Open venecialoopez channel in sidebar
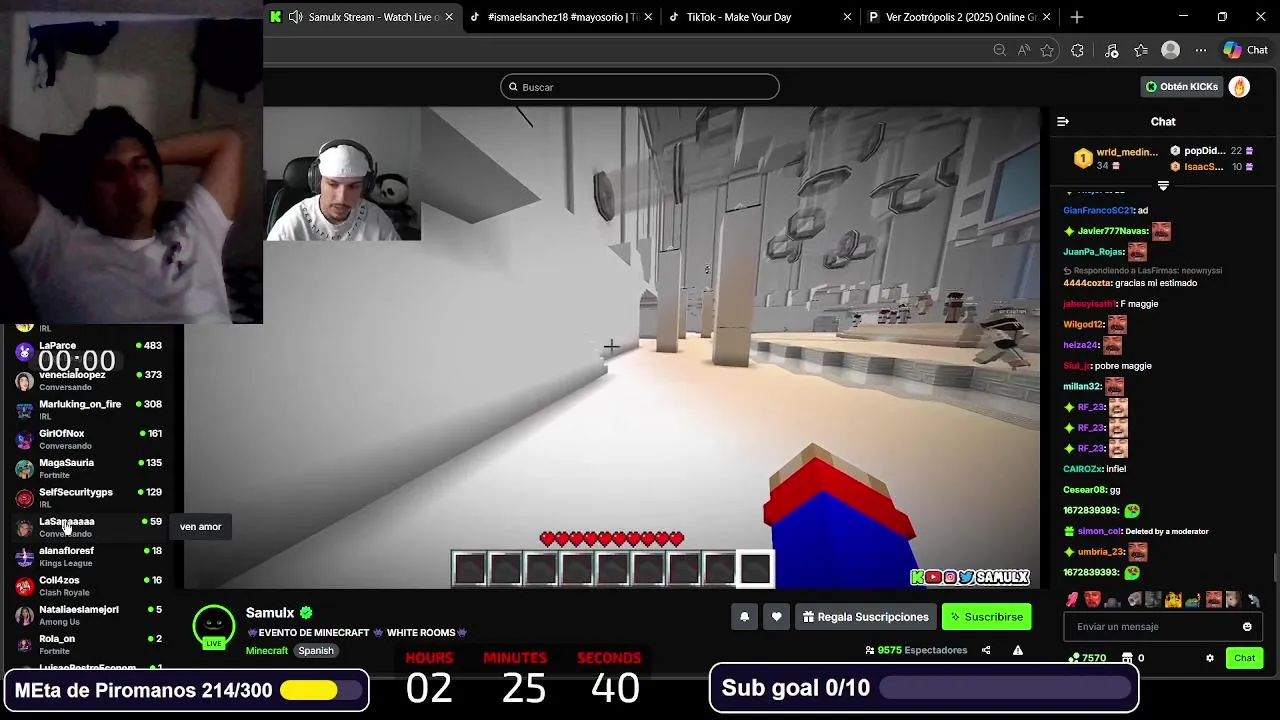1280x720 pixels. [90, 380]
